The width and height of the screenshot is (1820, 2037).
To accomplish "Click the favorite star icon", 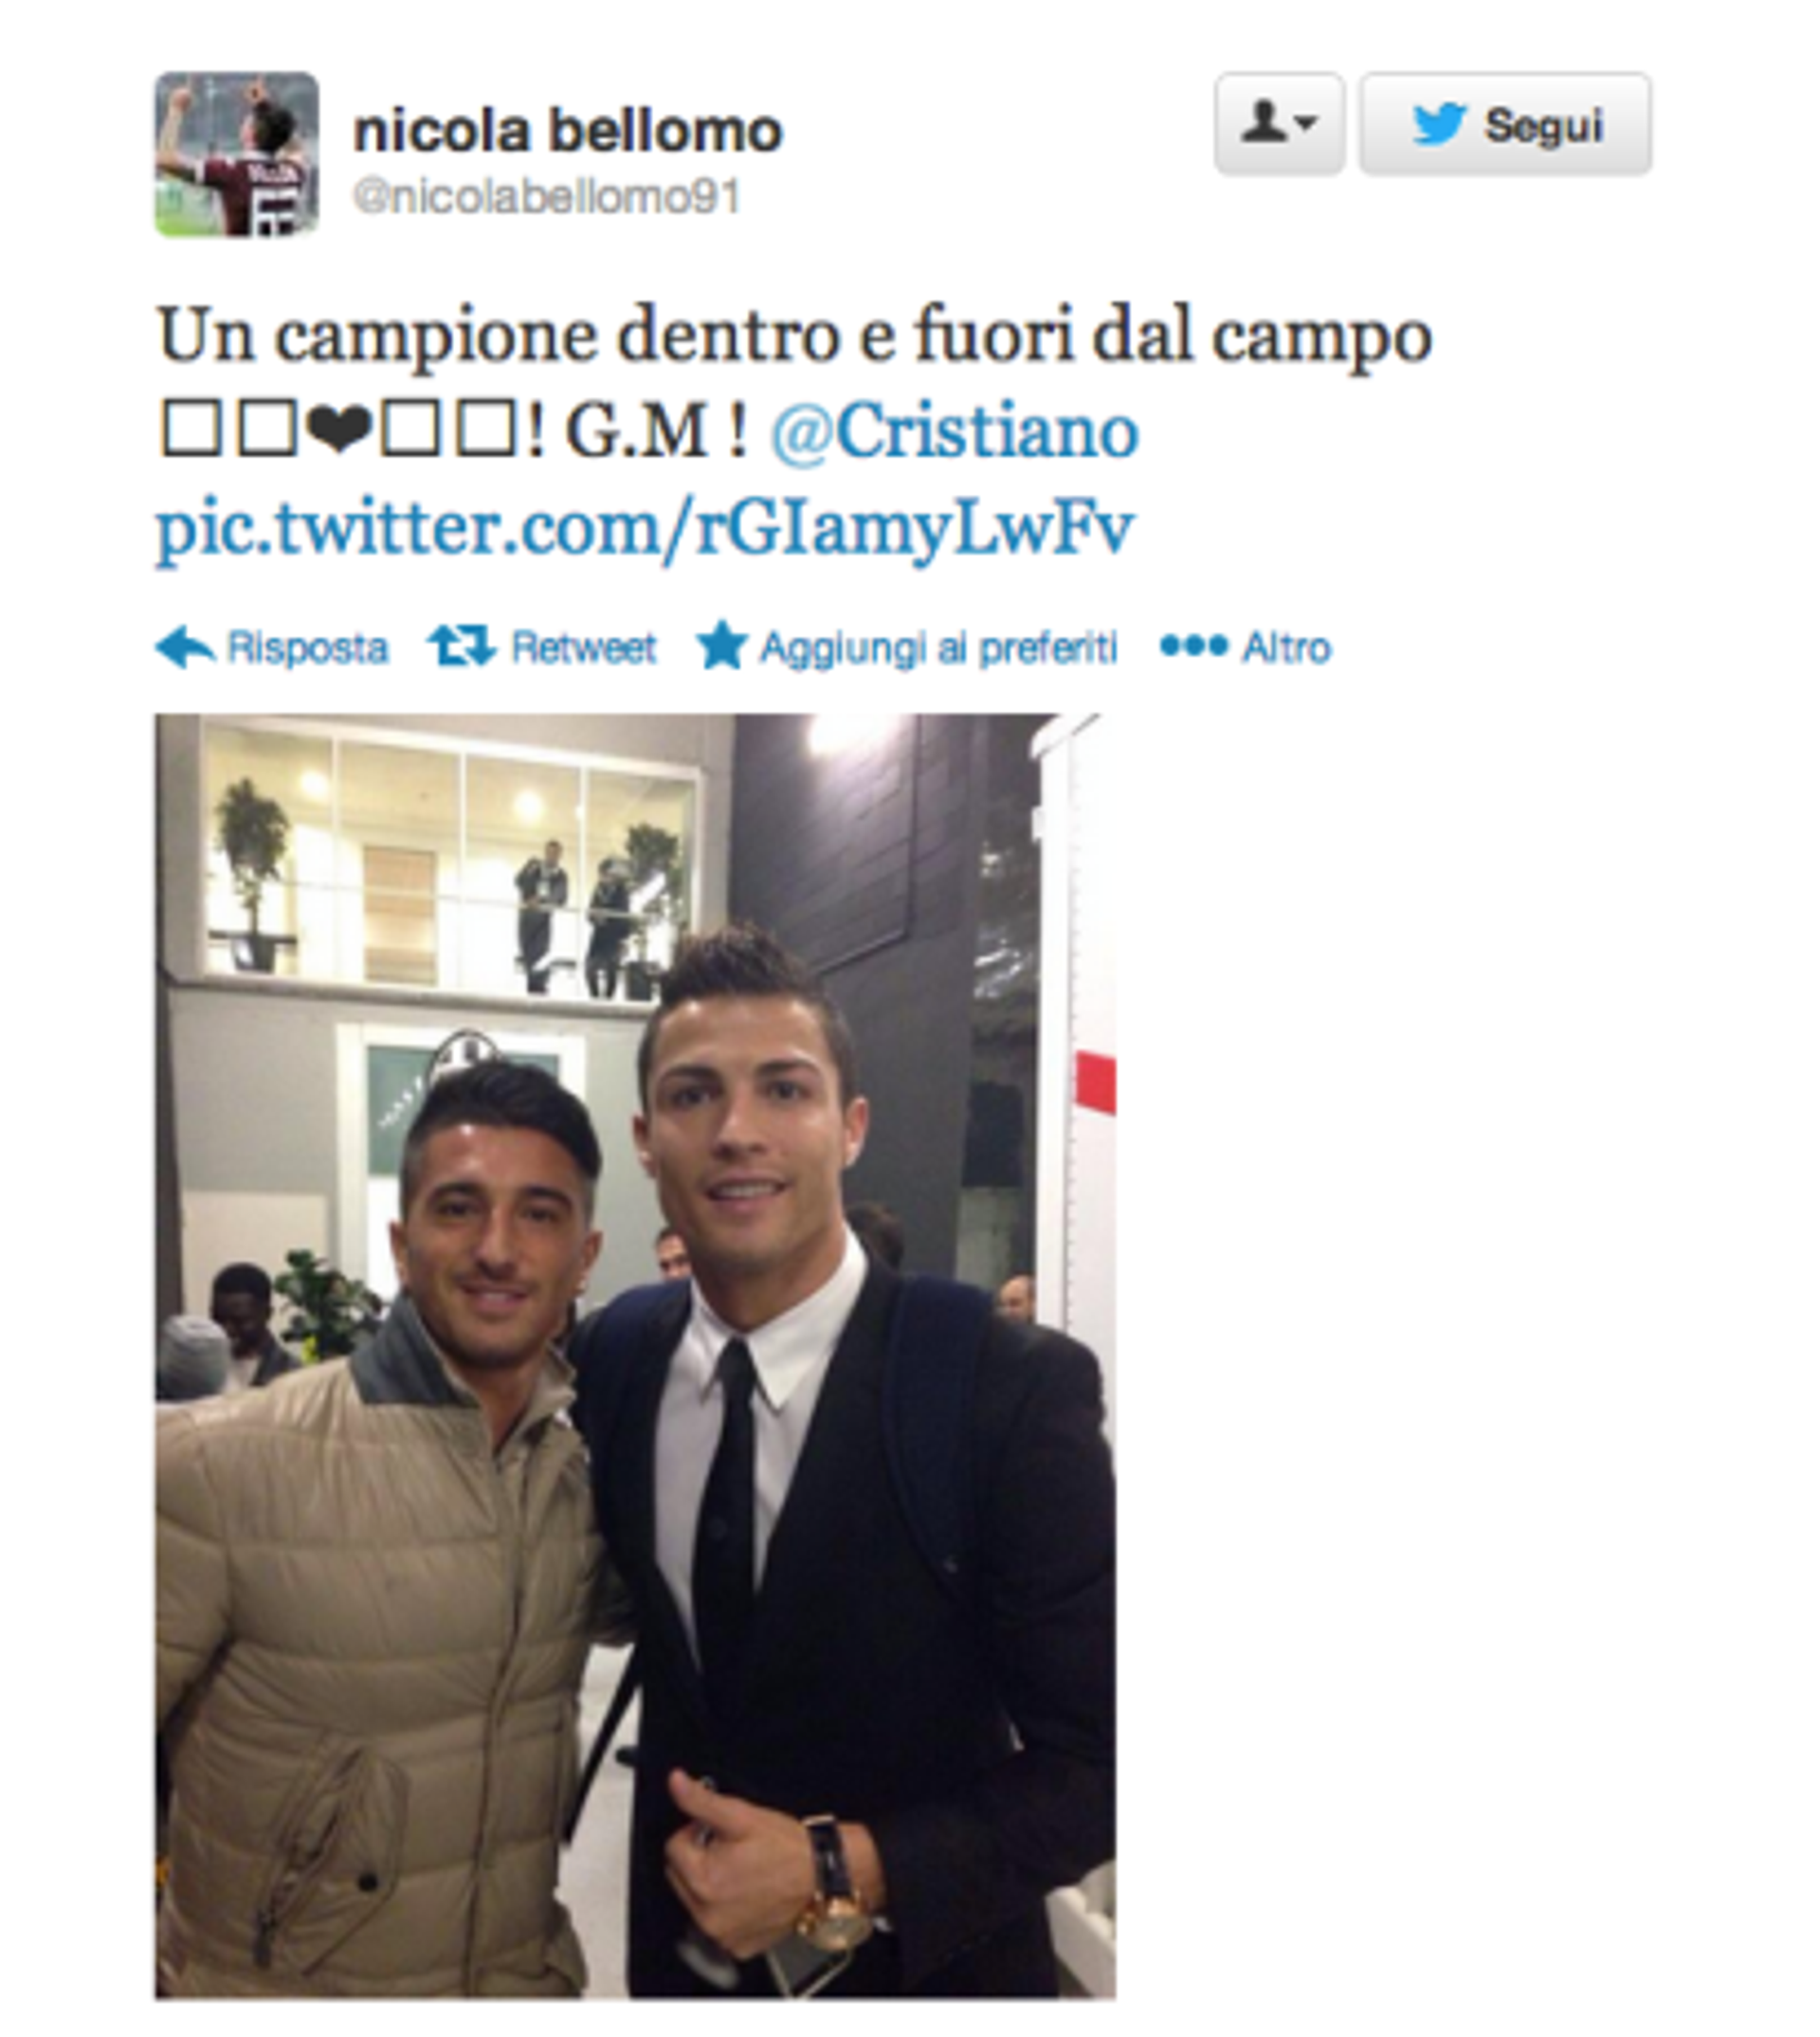I will click(x=721, y=645).
